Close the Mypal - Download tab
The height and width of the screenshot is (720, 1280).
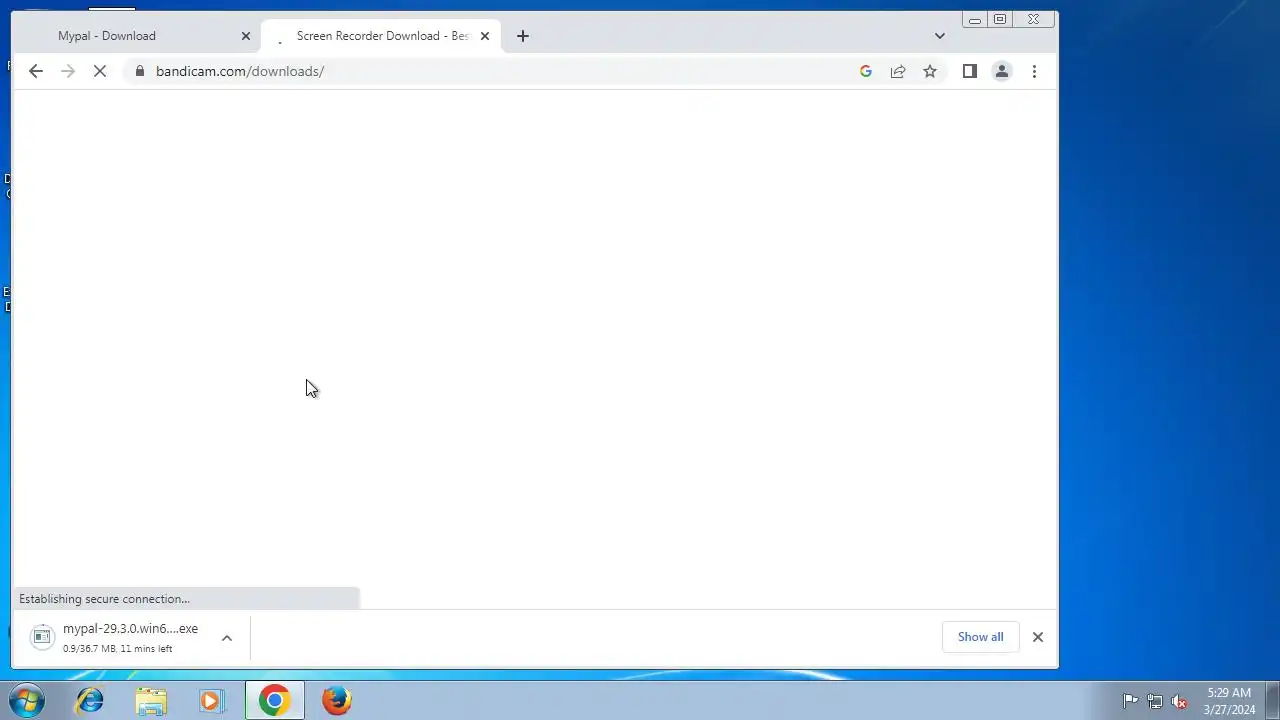click(x=246, y=36)
